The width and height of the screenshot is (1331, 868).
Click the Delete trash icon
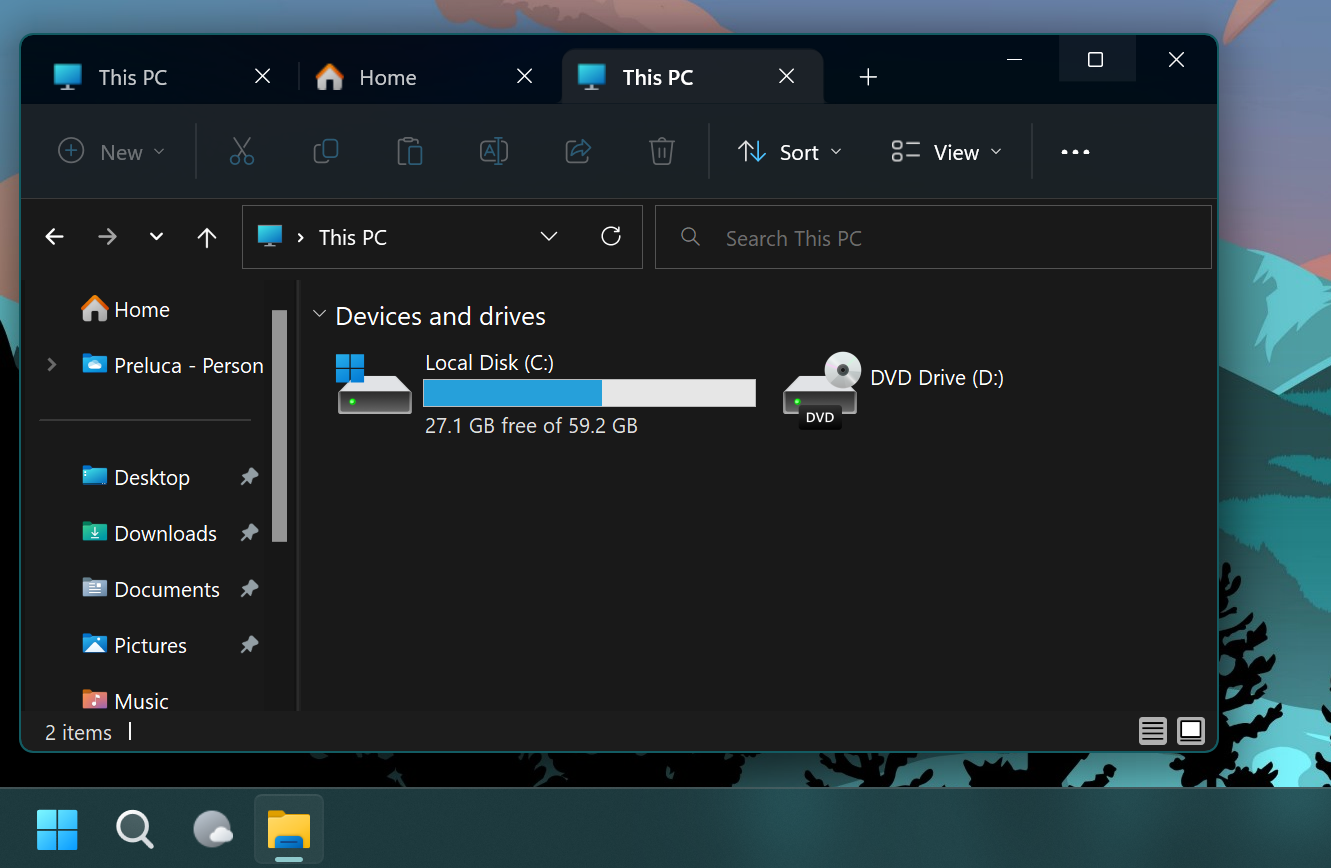pyautogui.click(x=661, y=151)
